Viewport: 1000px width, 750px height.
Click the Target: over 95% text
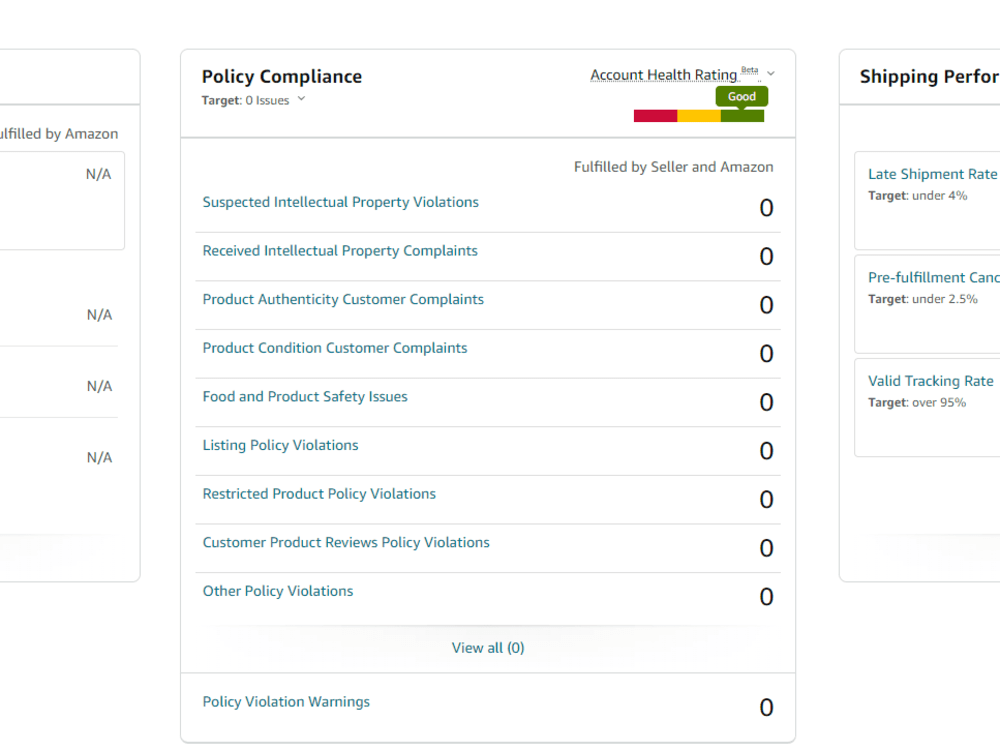pos(917,402)
